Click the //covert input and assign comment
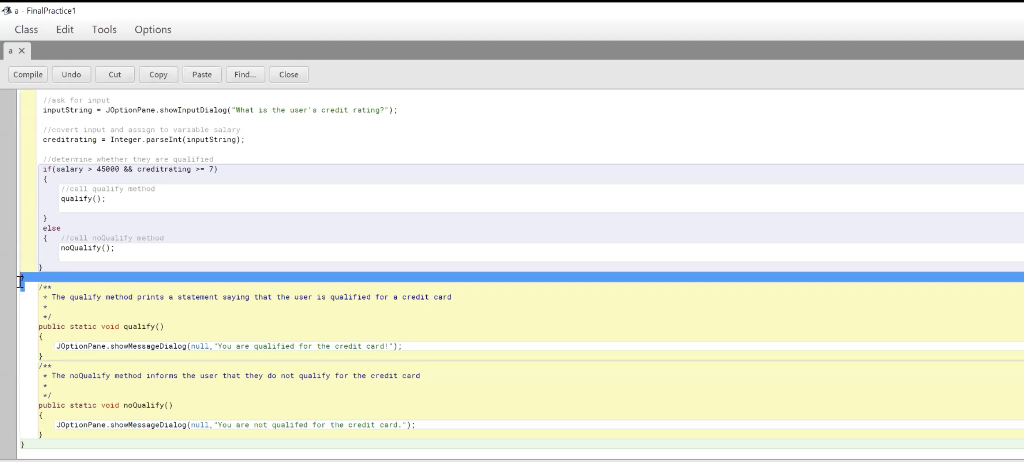 pos(142,129)
